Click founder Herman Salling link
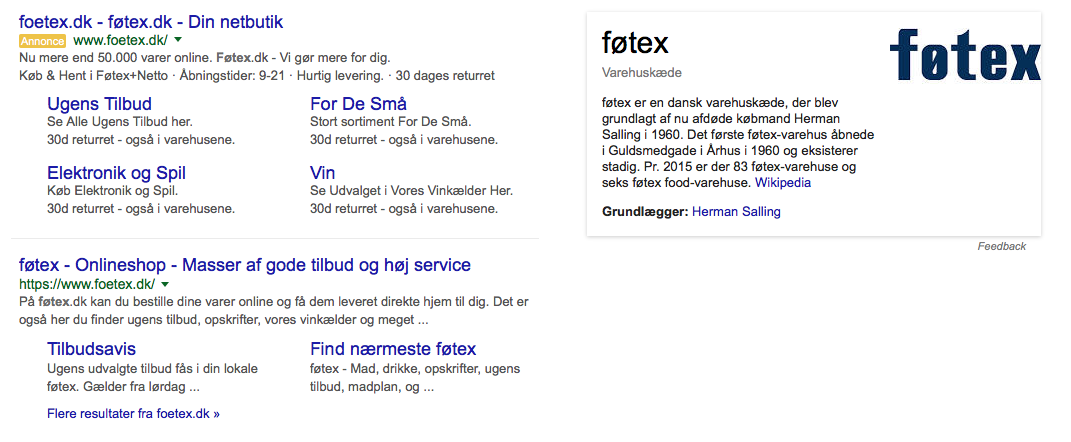The width and height of the screenshot is (1071, 442). click(x=736, y=212)
